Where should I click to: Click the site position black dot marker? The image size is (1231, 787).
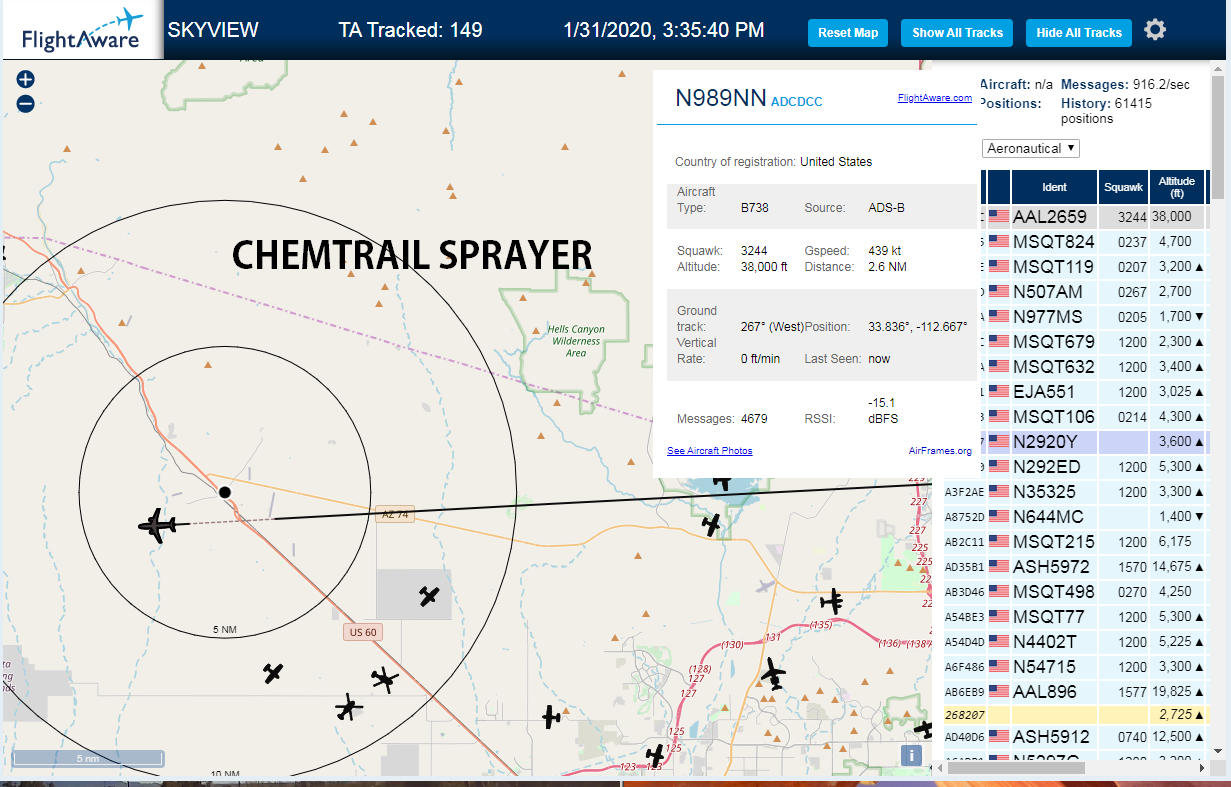[225, 492]
